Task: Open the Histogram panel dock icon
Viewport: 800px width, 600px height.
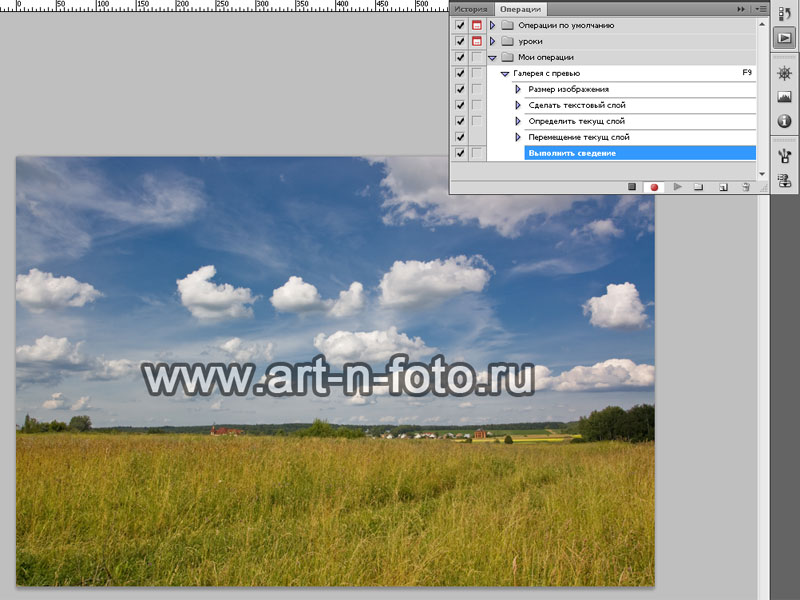Action: coord(784,97)
